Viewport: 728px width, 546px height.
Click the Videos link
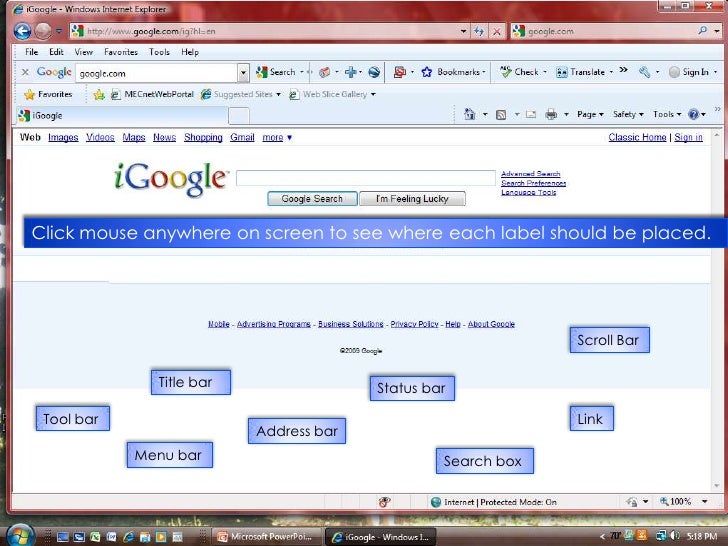pos(100,137)
